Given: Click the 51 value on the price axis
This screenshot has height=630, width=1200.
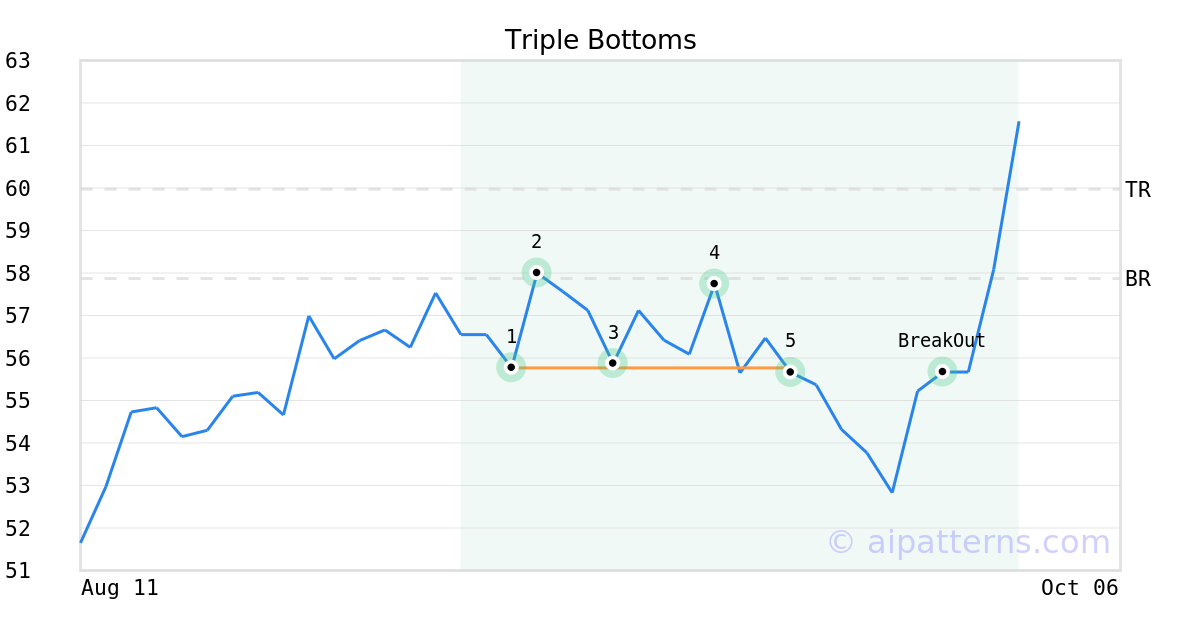Looking at the screenshot, I should pos(18,571).
